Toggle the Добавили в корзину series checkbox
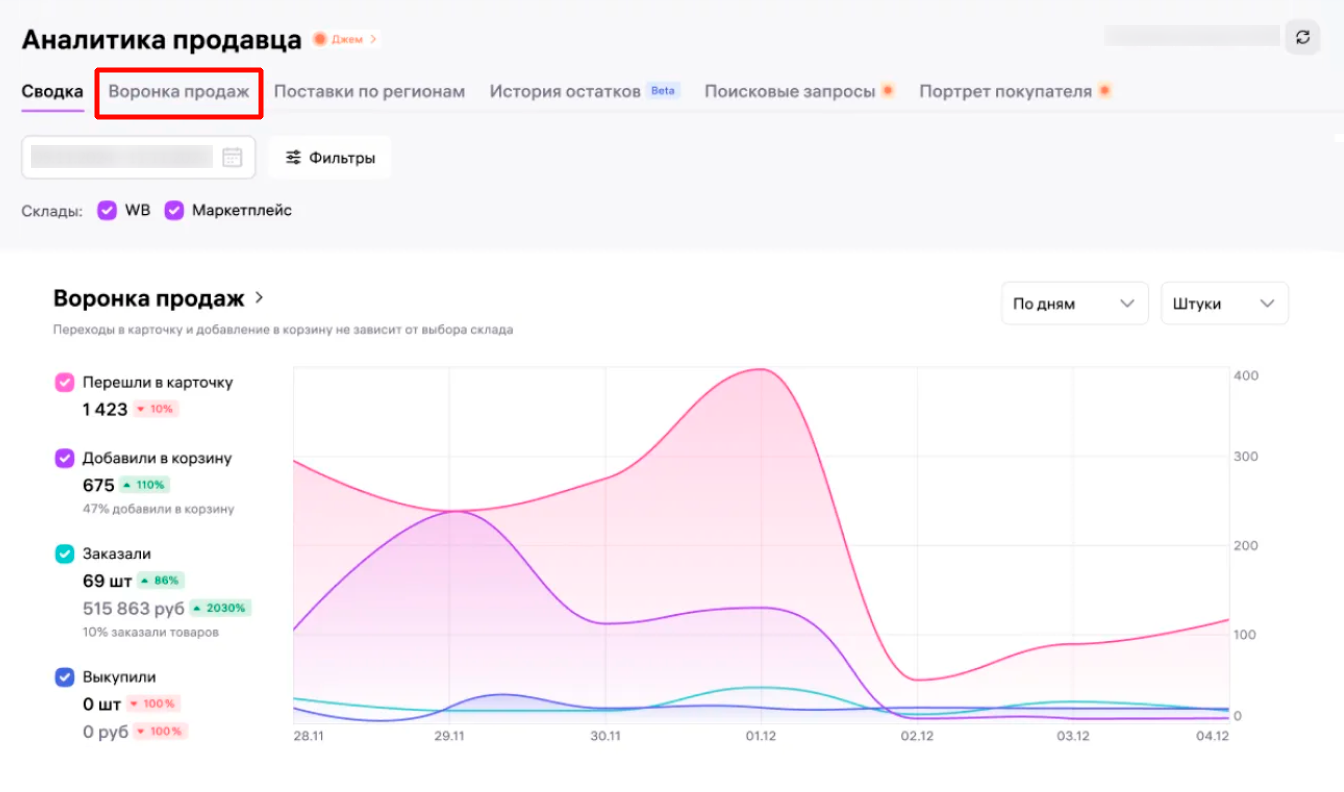Screen dimensions: 1344x792 coord(64,458)
